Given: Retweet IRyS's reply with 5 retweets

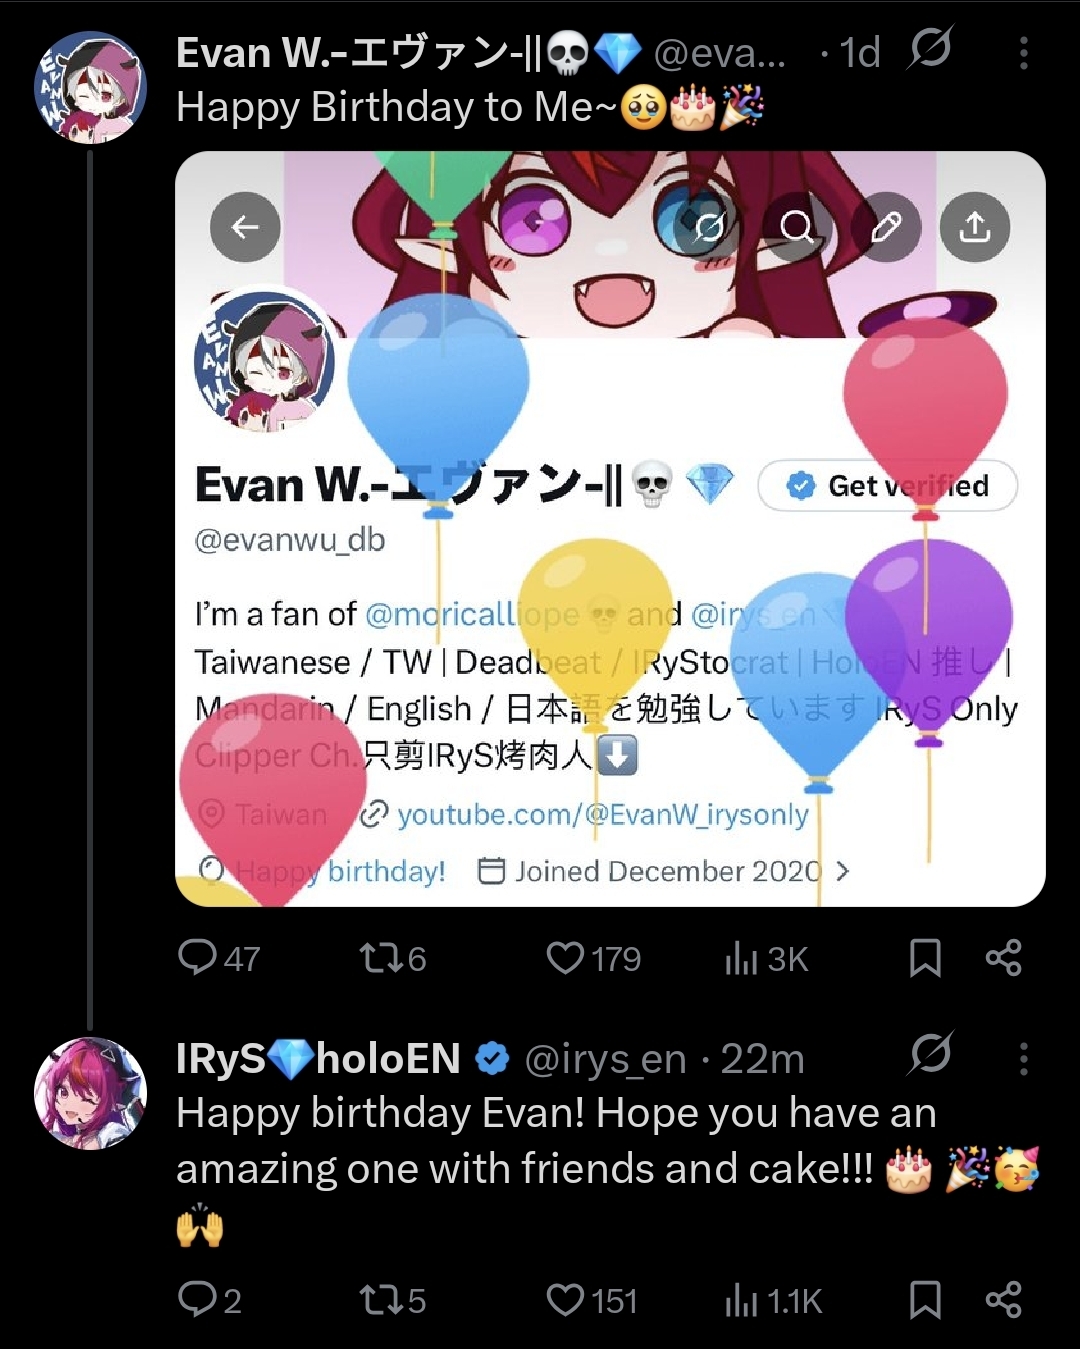Looking at the screenshot, I should point(392,1300).
